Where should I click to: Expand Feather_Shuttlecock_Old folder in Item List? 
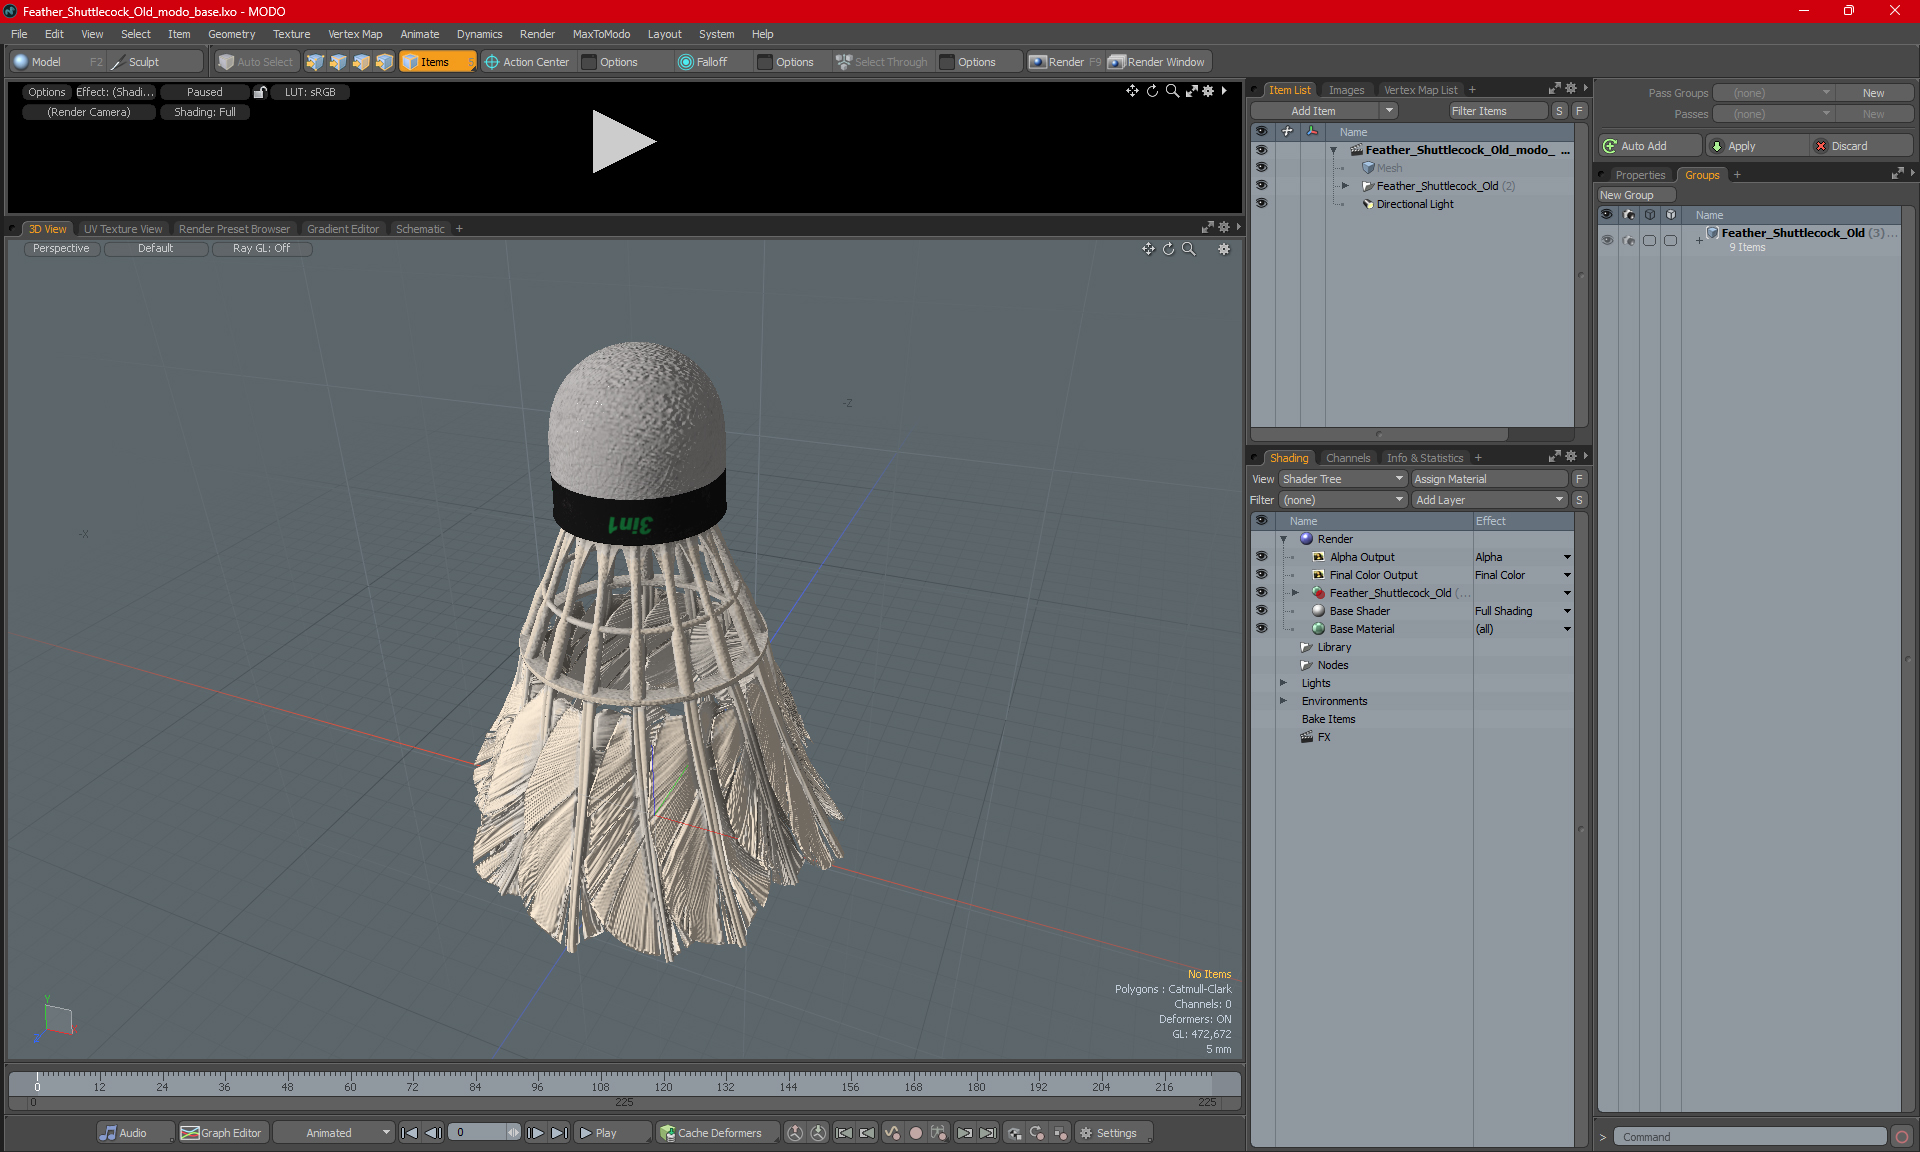tap(1345, 186)
